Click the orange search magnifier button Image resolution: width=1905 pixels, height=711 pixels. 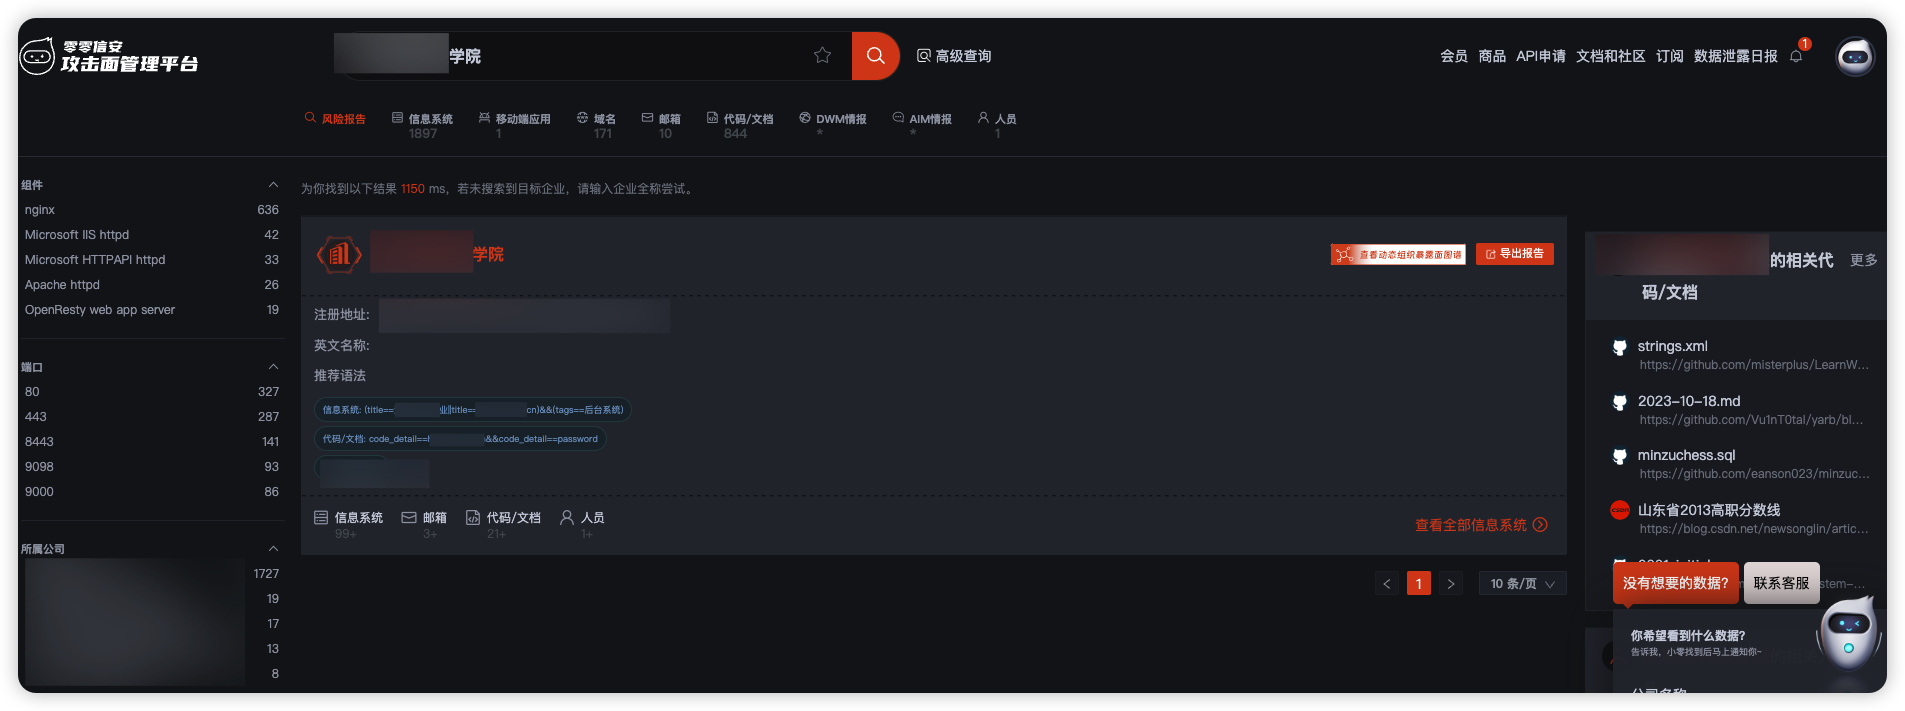875,56
